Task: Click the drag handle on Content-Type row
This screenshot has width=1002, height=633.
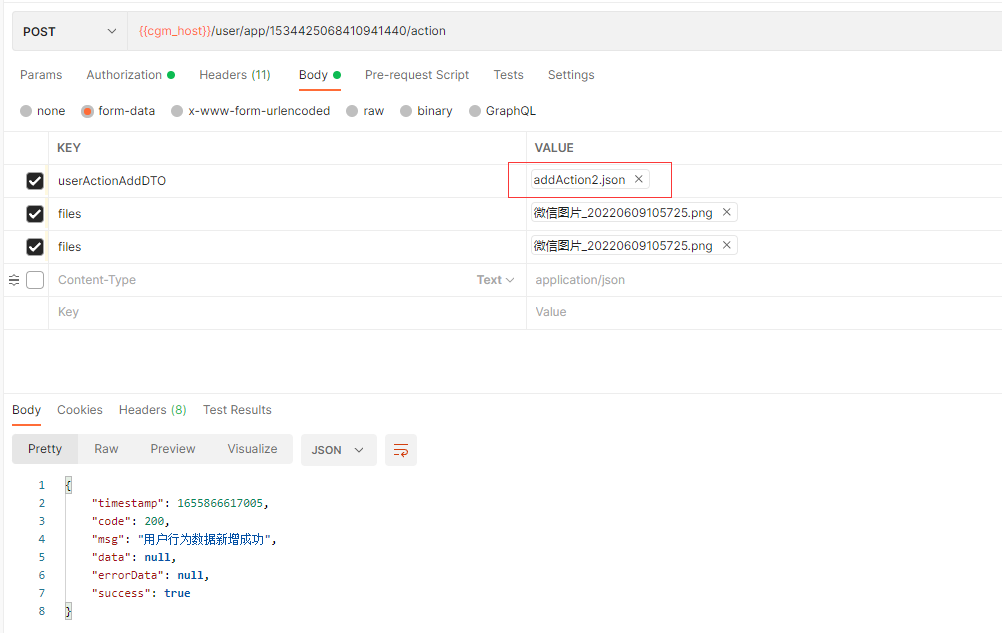Action: click(x=13, y=280)
